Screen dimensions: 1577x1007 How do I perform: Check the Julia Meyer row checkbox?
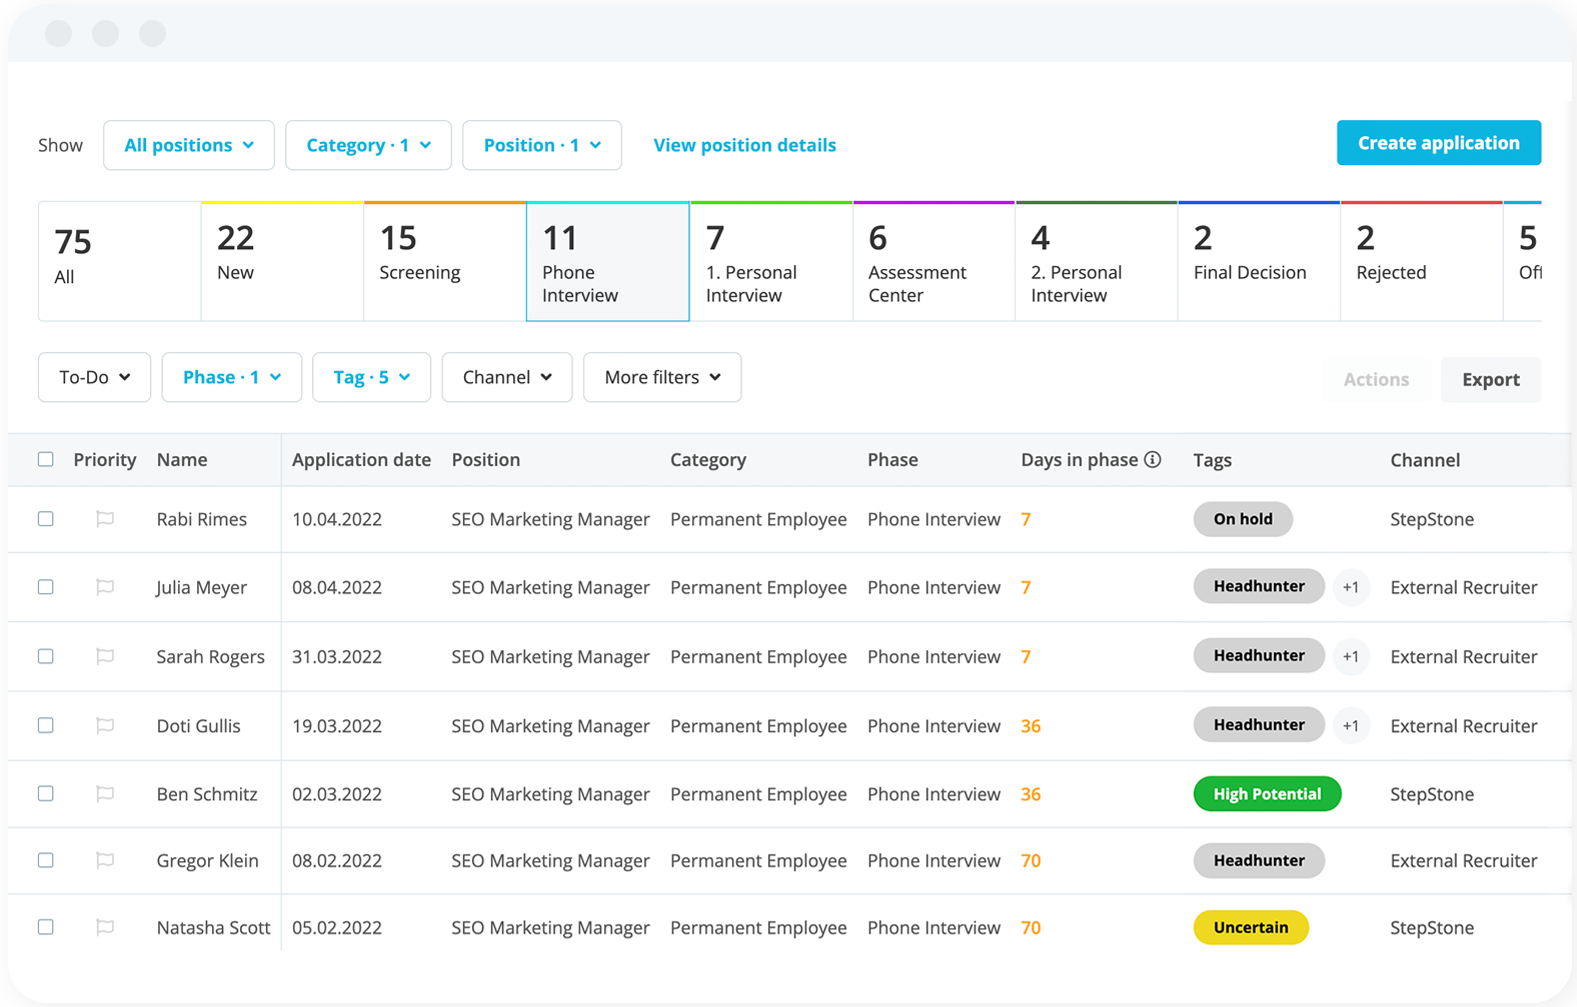coord(46,587)
